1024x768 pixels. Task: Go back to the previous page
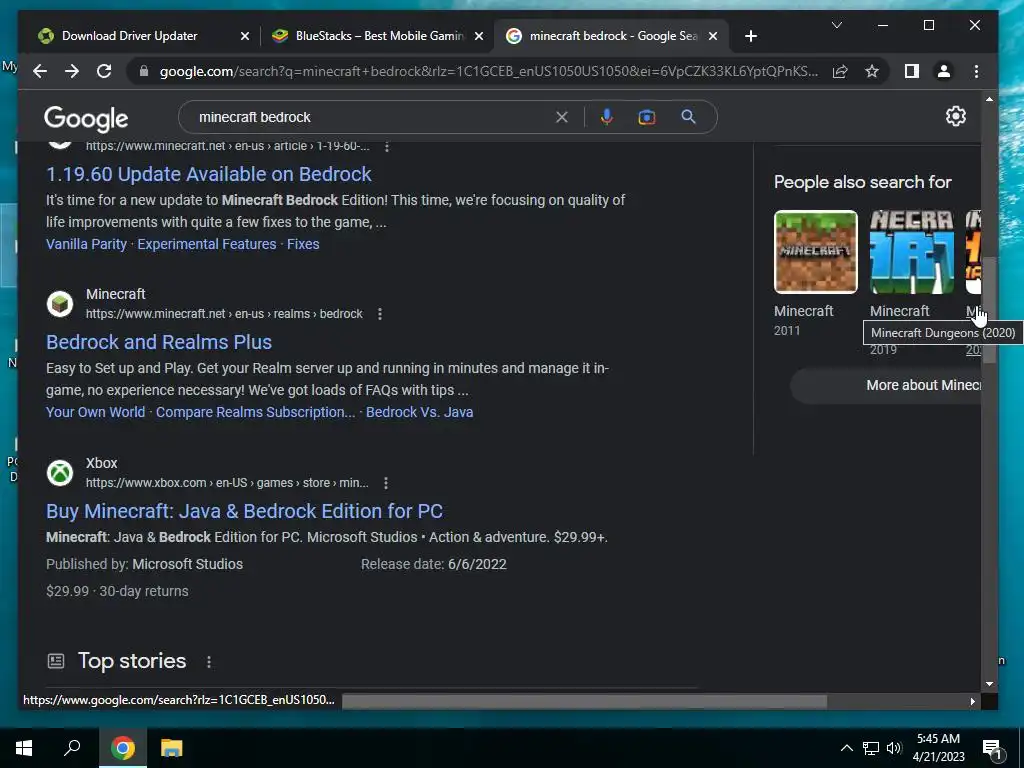[40, 71]
